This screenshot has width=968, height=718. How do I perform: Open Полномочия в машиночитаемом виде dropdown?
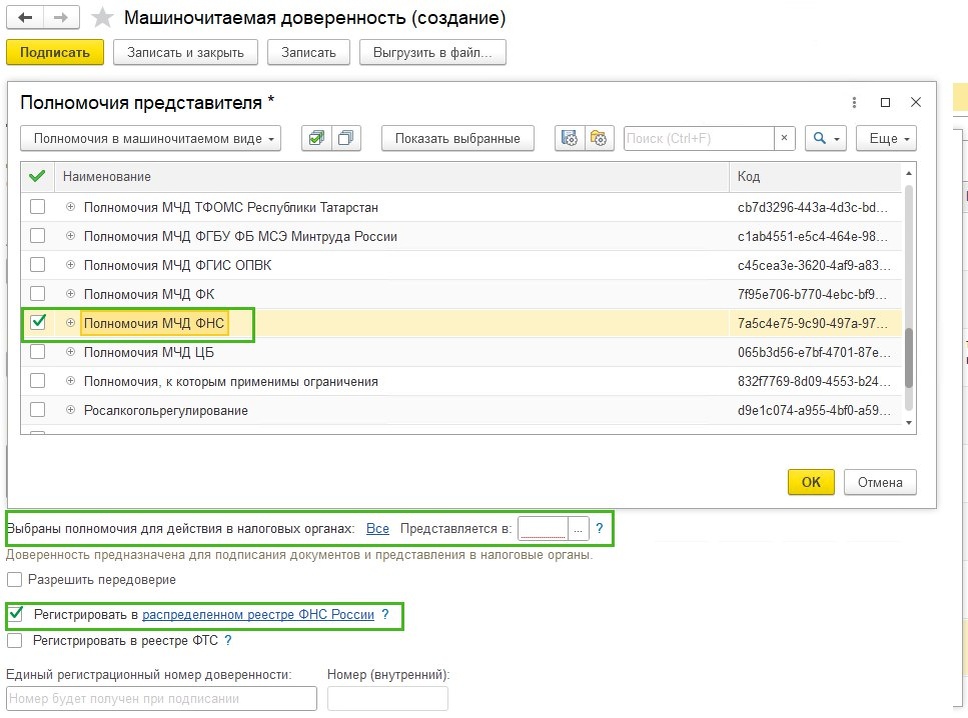151,138
